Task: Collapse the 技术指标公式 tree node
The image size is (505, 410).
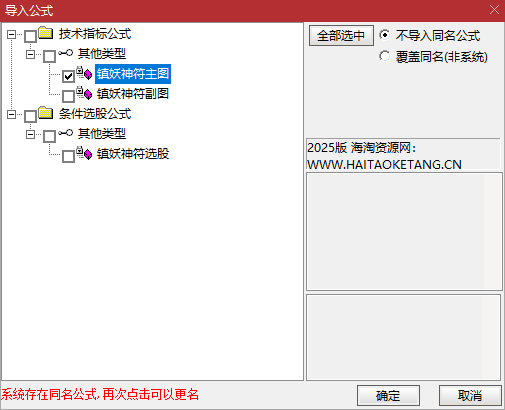Action: point(11,34)
